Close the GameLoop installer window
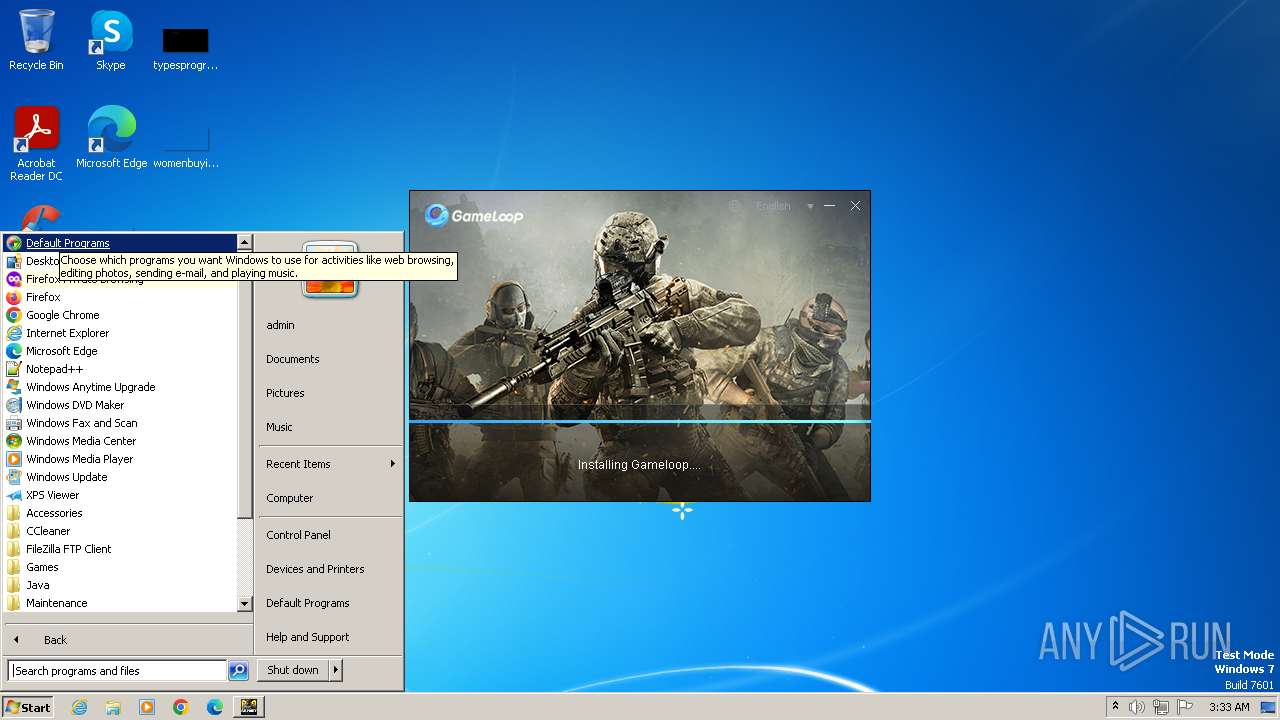 pos(855,206)
